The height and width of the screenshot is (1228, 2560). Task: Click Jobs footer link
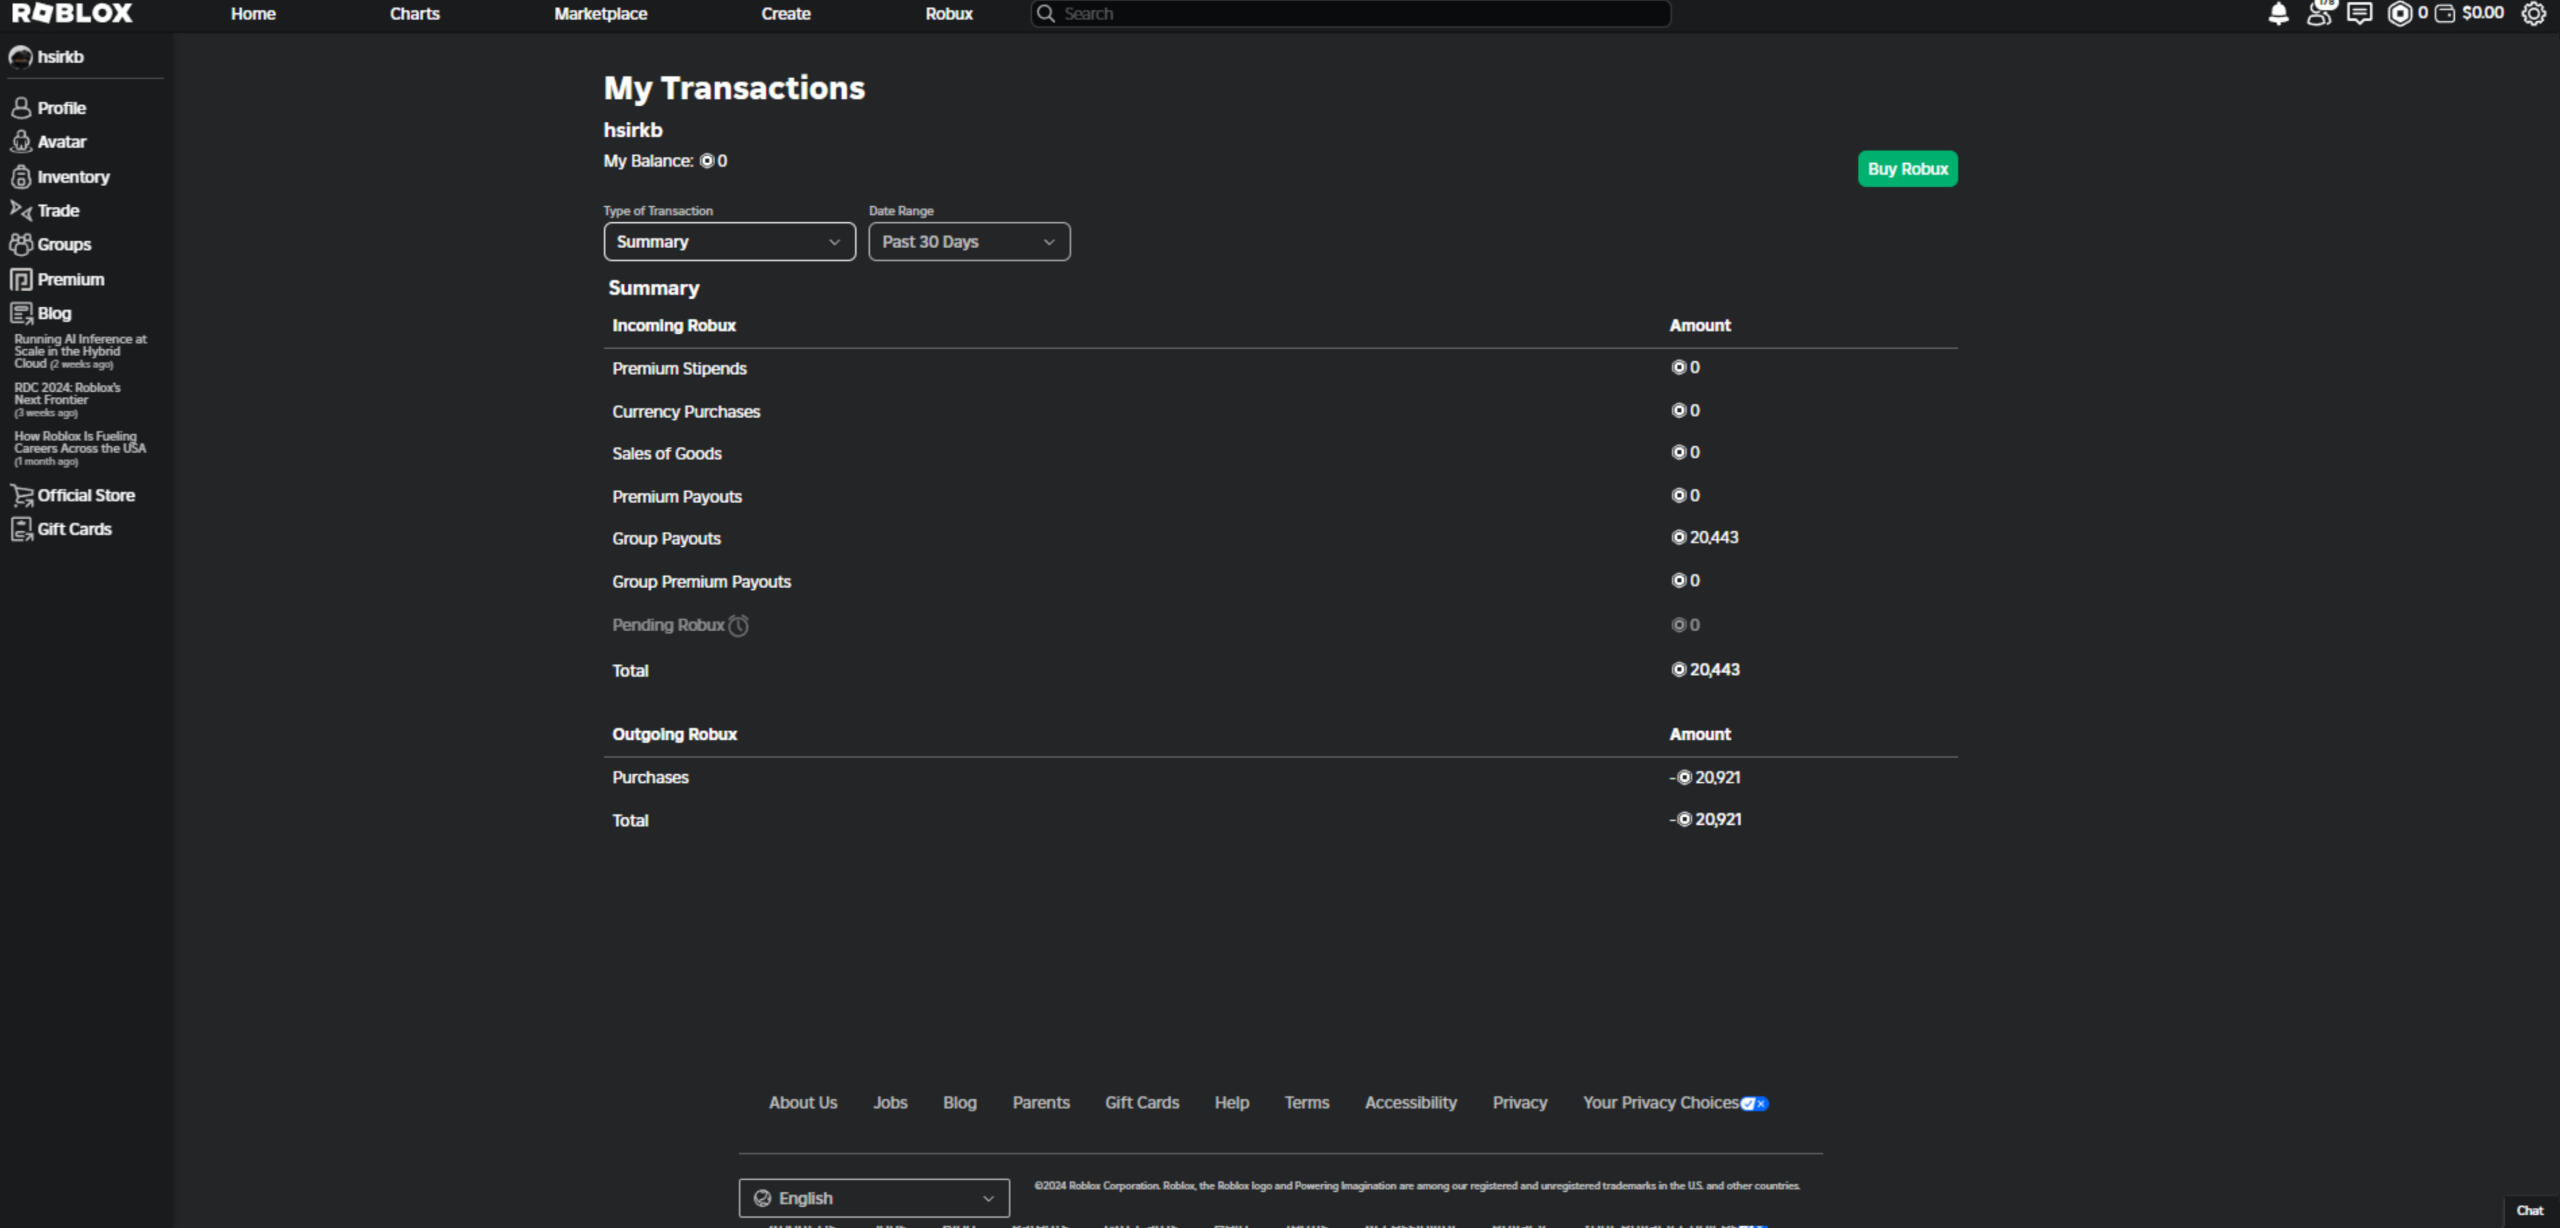890,1103
